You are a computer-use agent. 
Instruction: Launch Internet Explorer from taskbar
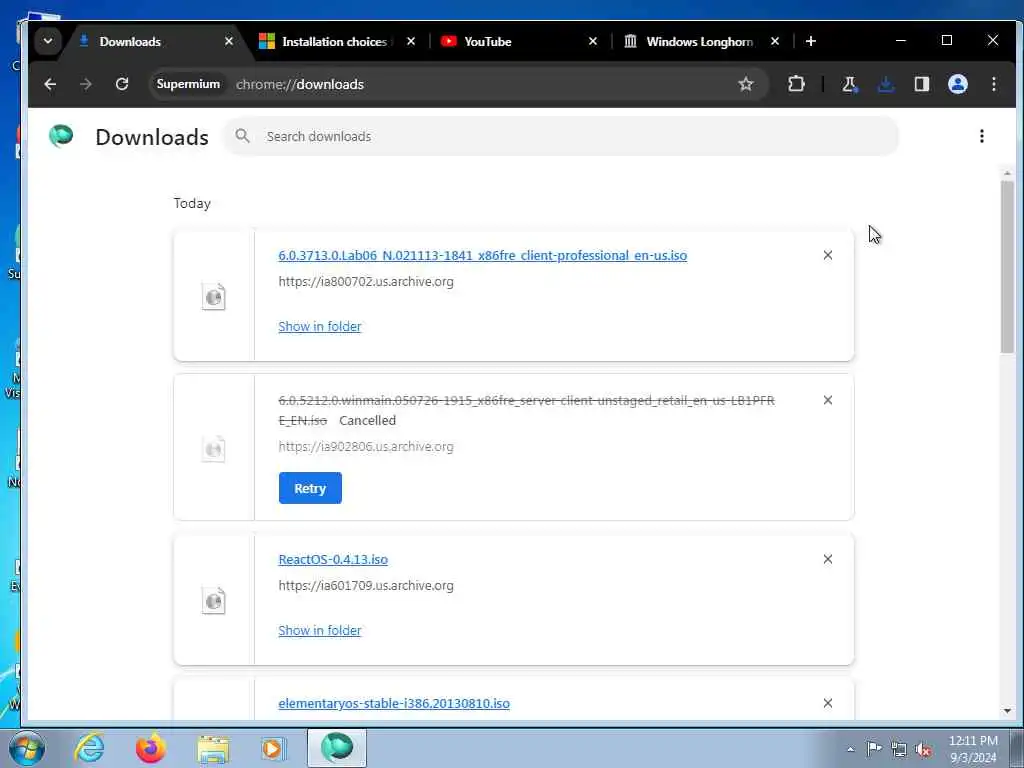89,748
